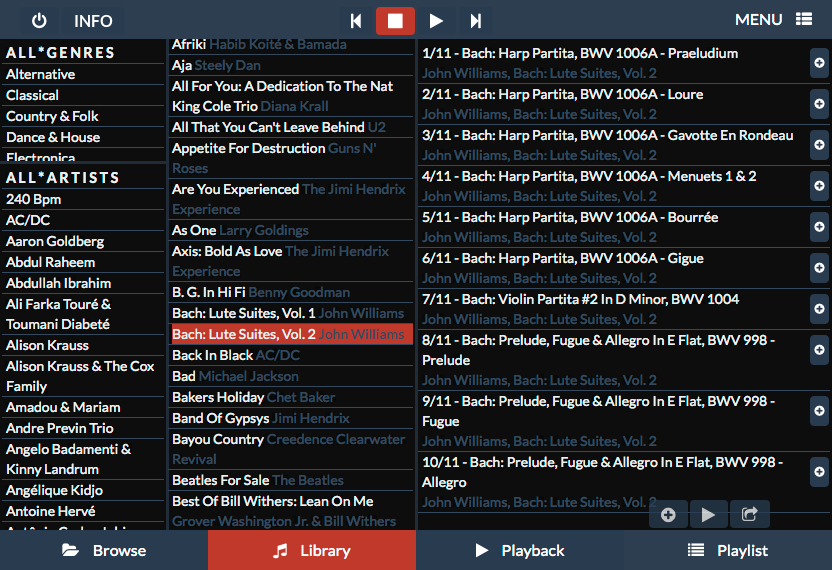
Task: Select artist Angelo Badamenti & Kinny Landrum
Action: (83, 460)
